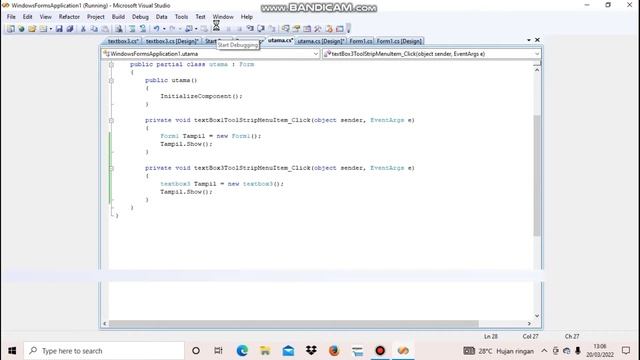Image resolution: width=640 pixels, height=360 pixels.
Task: Click the Paste toolbar icon
Action: pyautogui.click(x=105, y=29)
